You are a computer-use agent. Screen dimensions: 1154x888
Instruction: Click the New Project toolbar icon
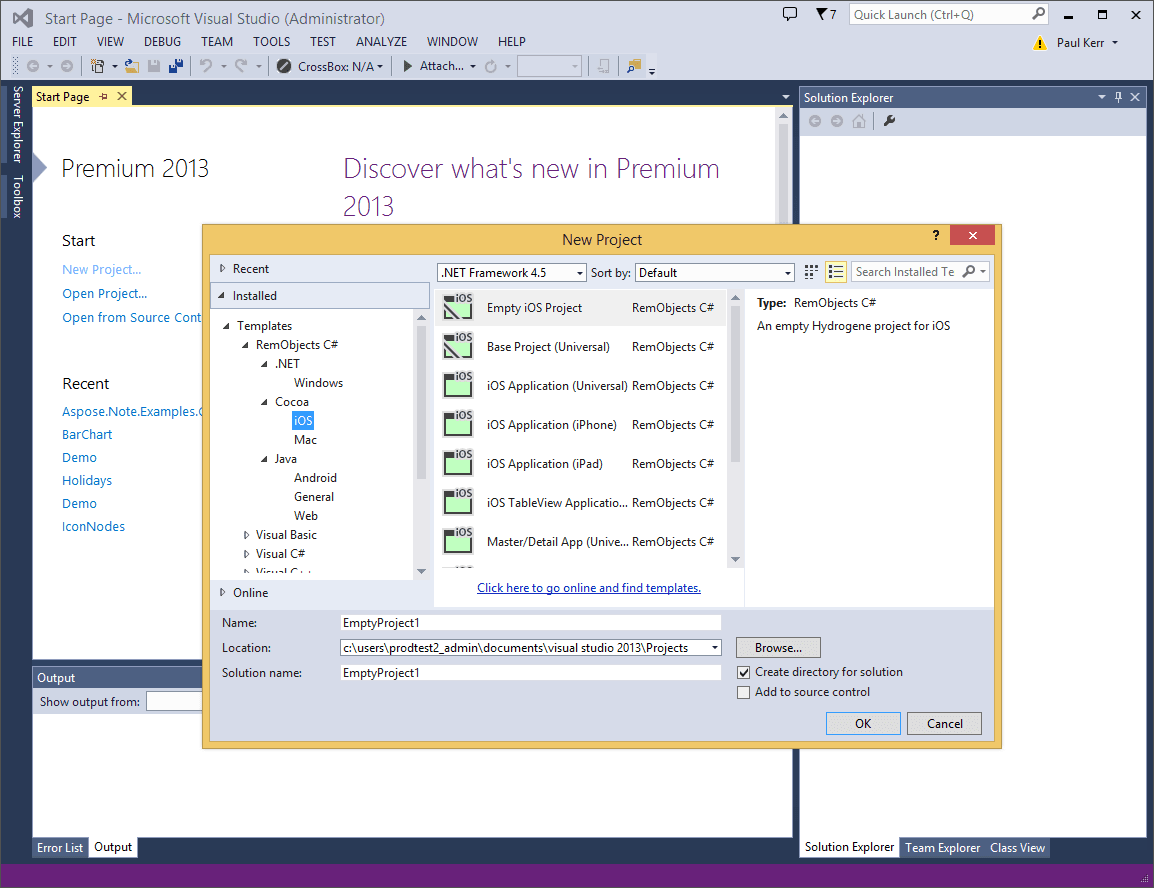click(x=97, y=66)
